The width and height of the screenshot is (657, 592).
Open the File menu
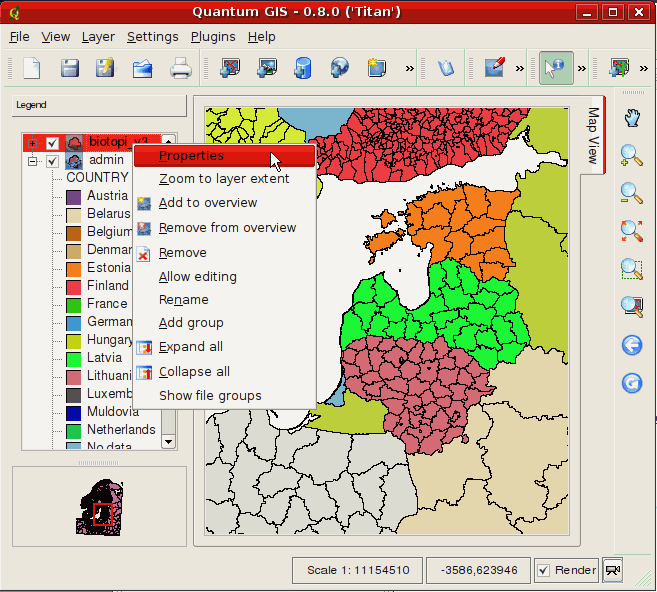[x=19, y=37]
